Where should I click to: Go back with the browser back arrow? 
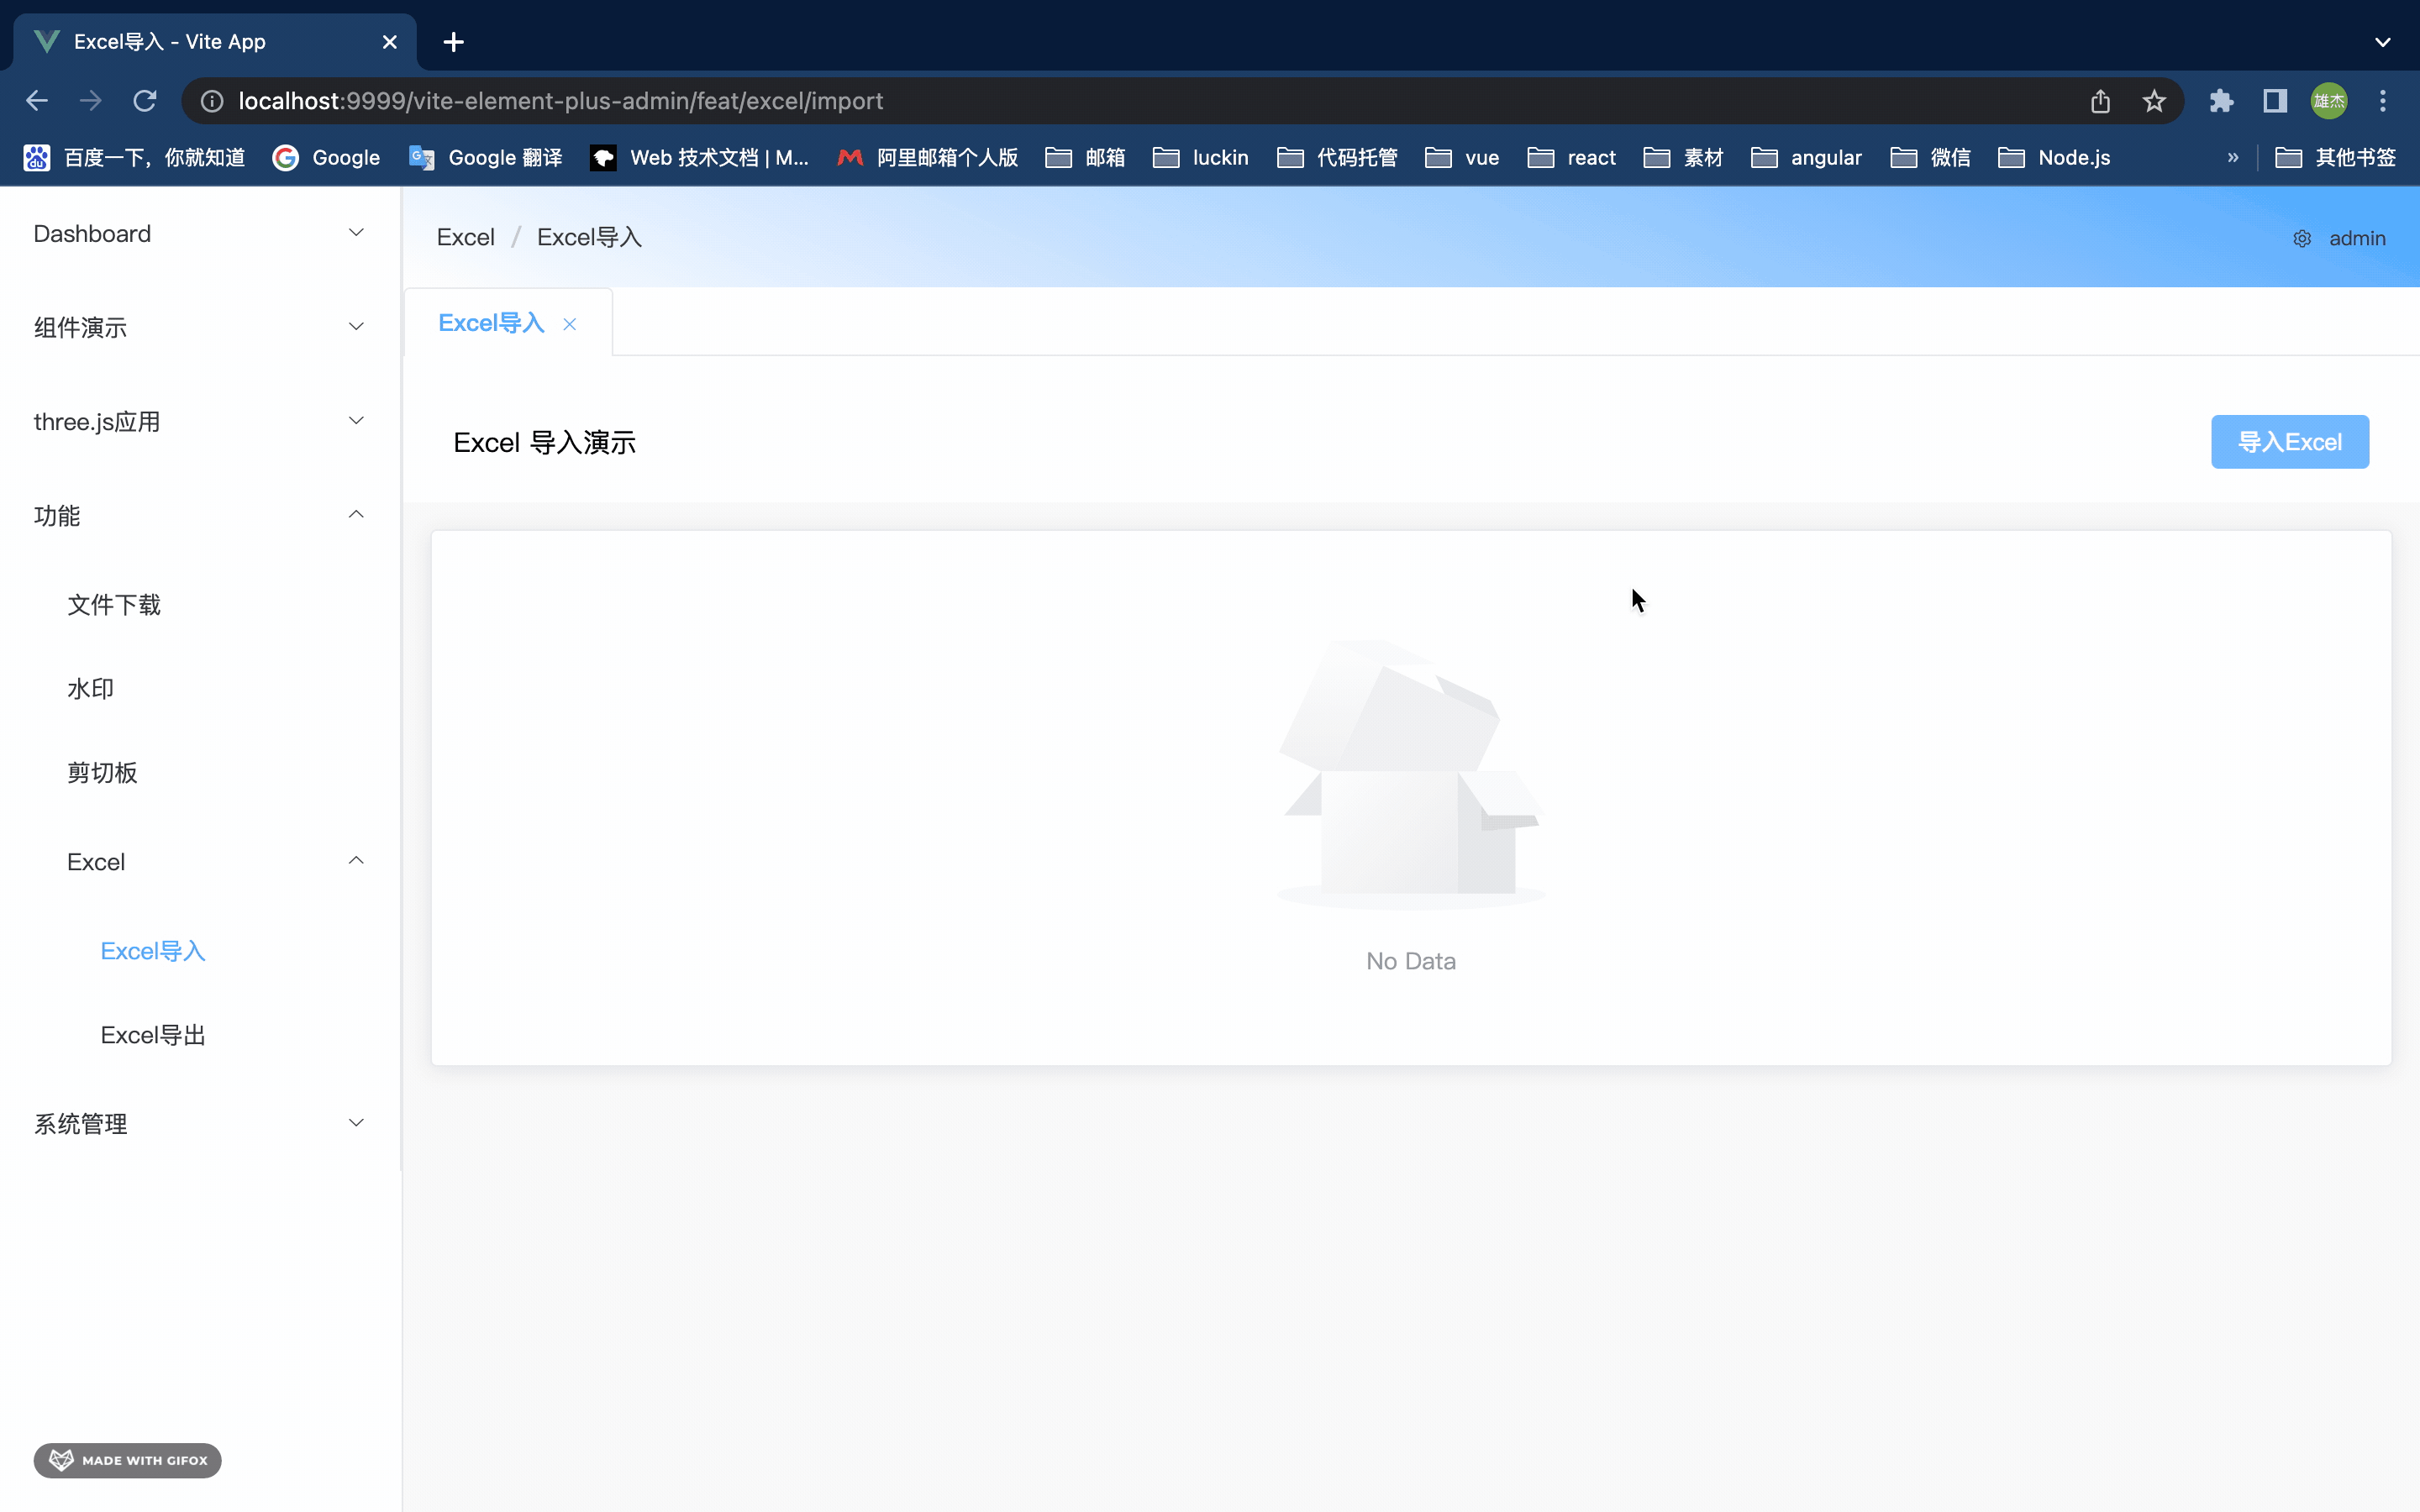point(37,101)
